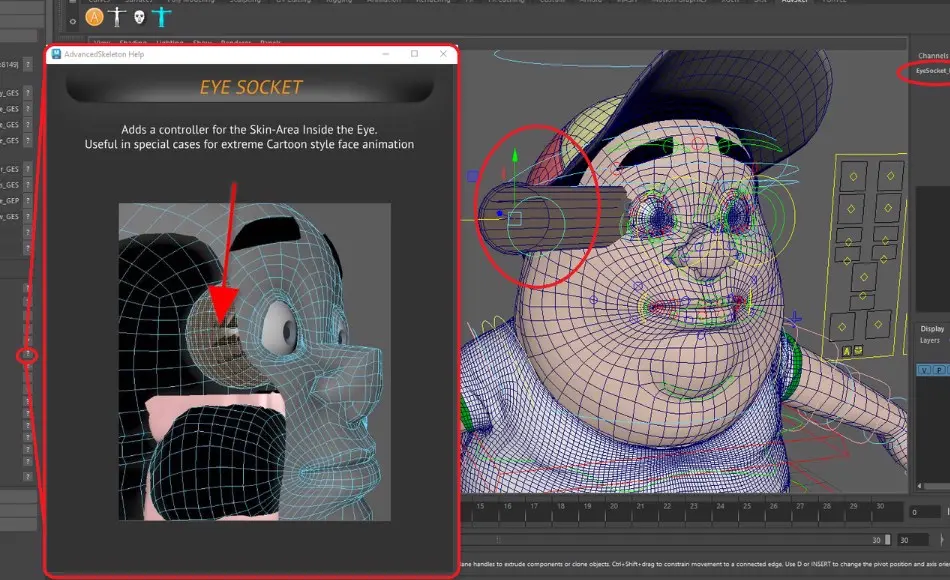The image size is (950, 580).
Task: Click the skull face shelf icon
Action: [x=139, y=16]
